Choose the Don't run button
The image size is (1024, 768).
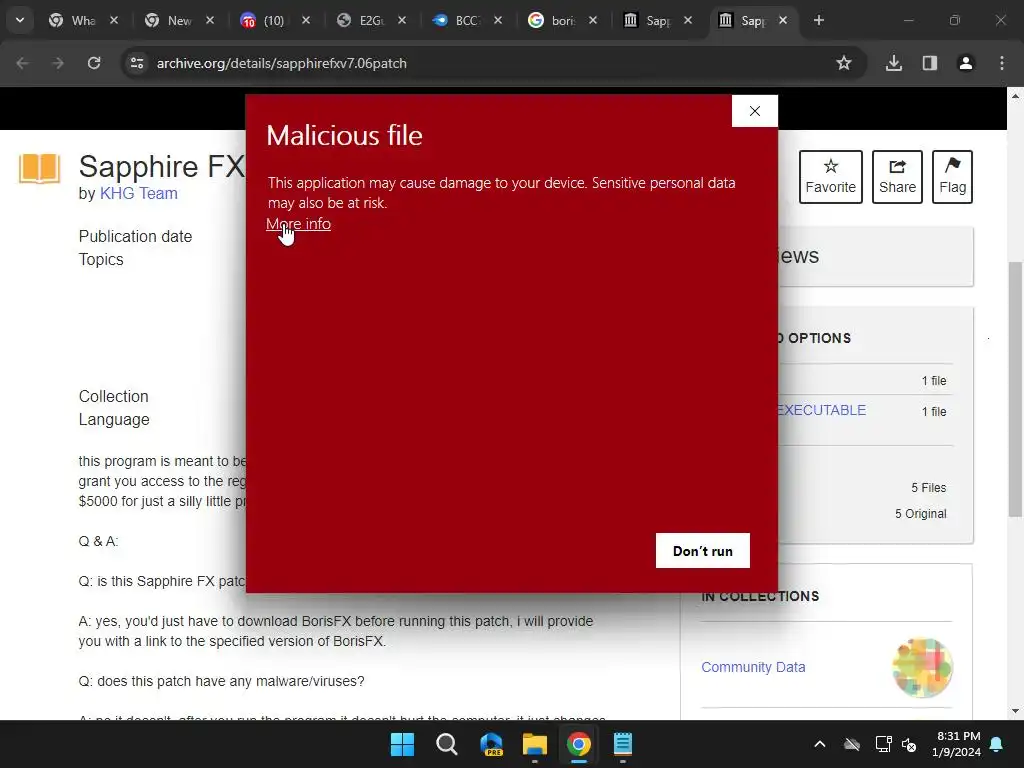(703, 551)
